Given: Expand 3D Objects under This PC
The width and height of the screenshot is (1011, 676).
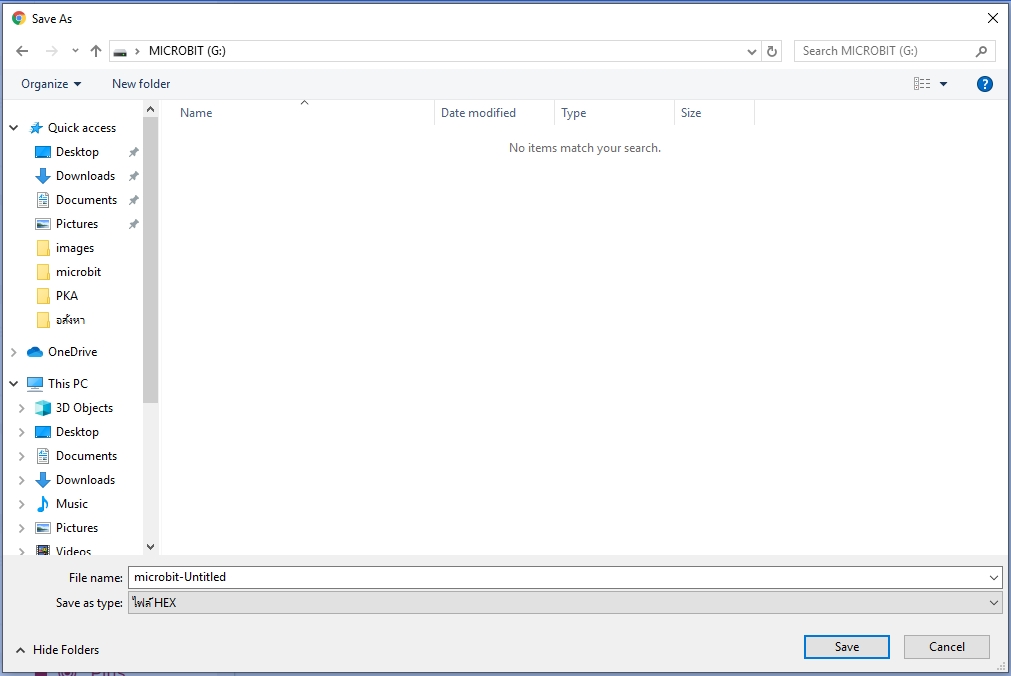Looking at the screenshot, I should [x=21, y=408].
